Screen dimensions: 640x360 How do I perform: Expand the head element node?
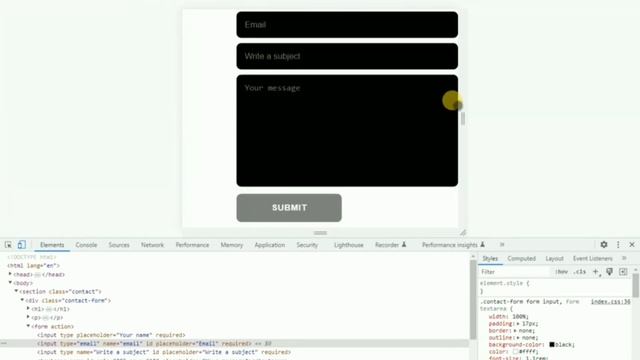[10, 274]
